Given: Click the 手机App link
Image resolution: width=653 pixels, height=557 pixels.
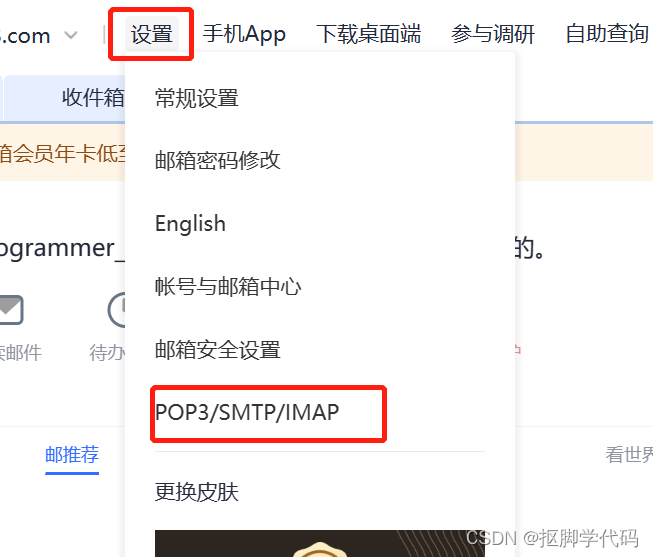Looking at the screenshot, I should [244, 34].
